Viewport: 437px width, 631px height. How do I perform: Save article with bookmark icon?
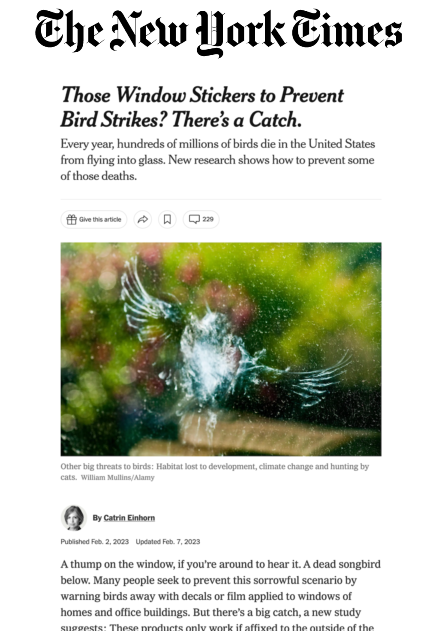click(x=167, y=219)
